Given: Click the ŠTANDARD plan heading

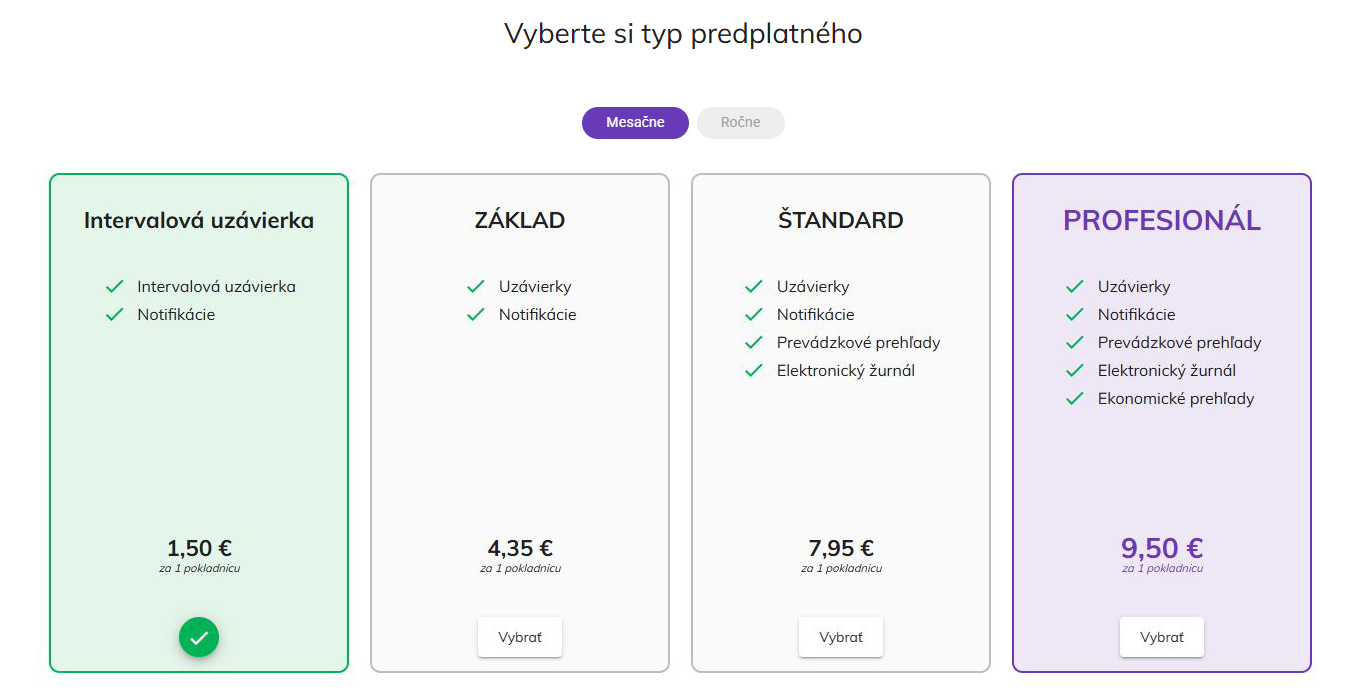Looking at the screenshot, I should 841,220.
